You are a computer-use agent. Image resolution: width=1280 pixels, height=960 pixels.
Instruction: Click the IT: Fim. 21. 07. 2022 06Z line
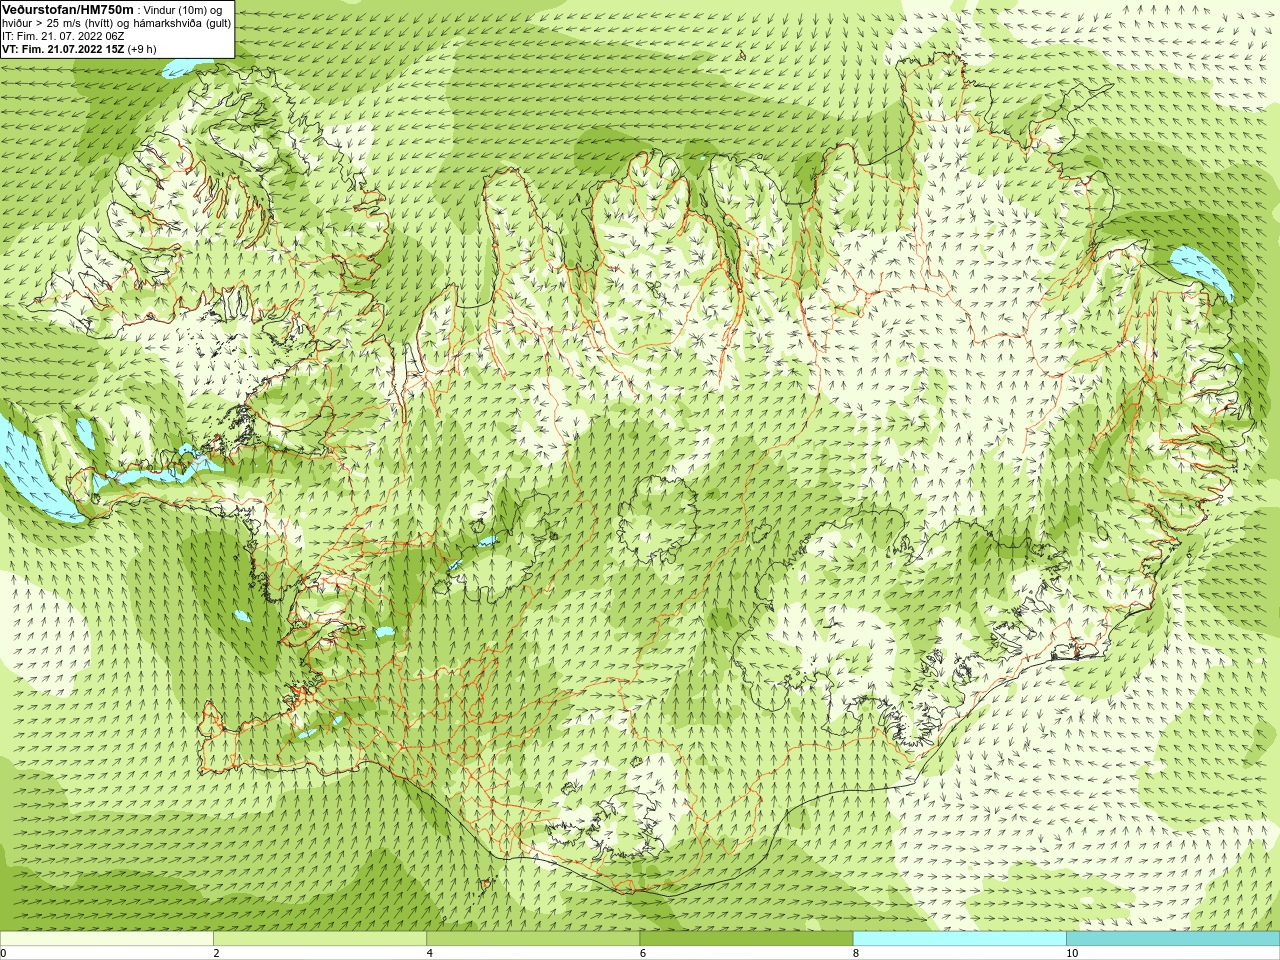[63, 36]
